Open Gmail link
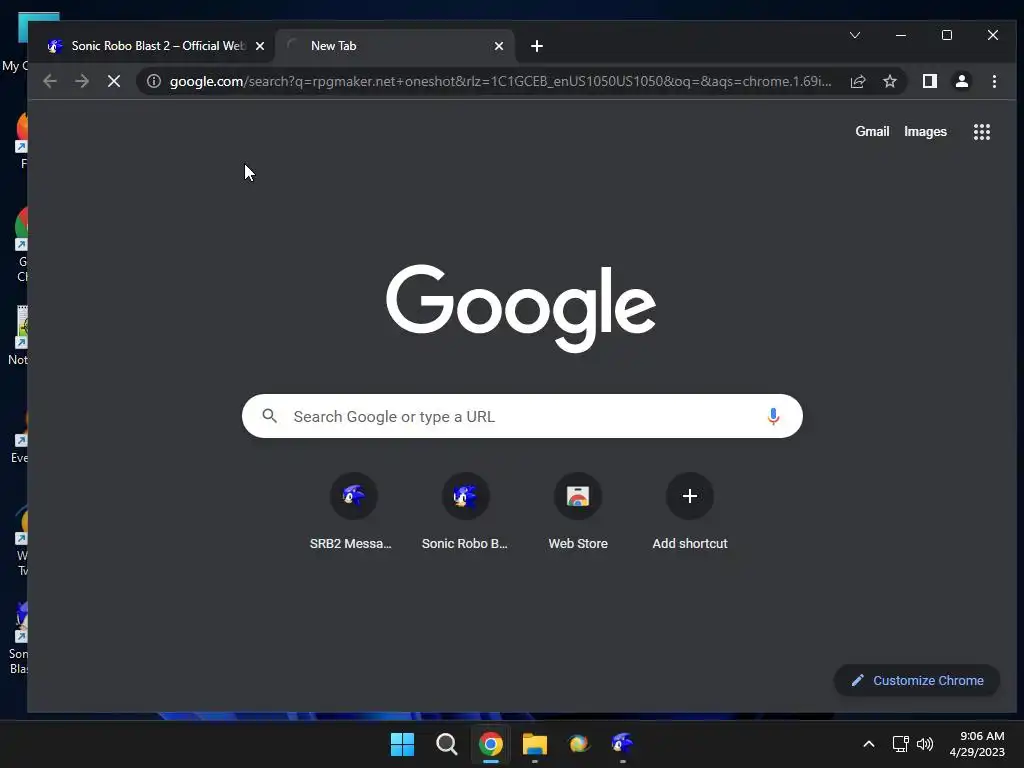 [x=872, y=132]
